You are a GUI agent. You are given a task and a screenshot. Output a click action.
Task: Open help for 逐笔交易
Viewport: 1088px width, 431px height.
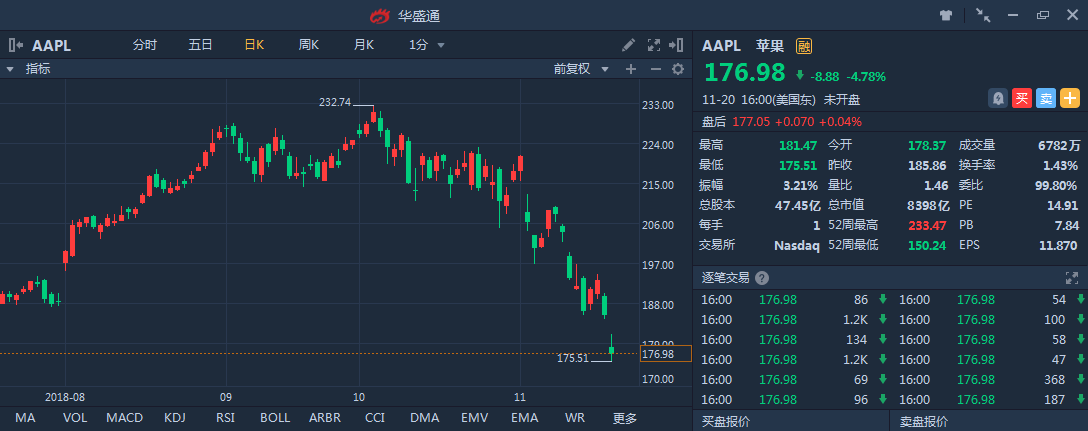tap(762, 278)
